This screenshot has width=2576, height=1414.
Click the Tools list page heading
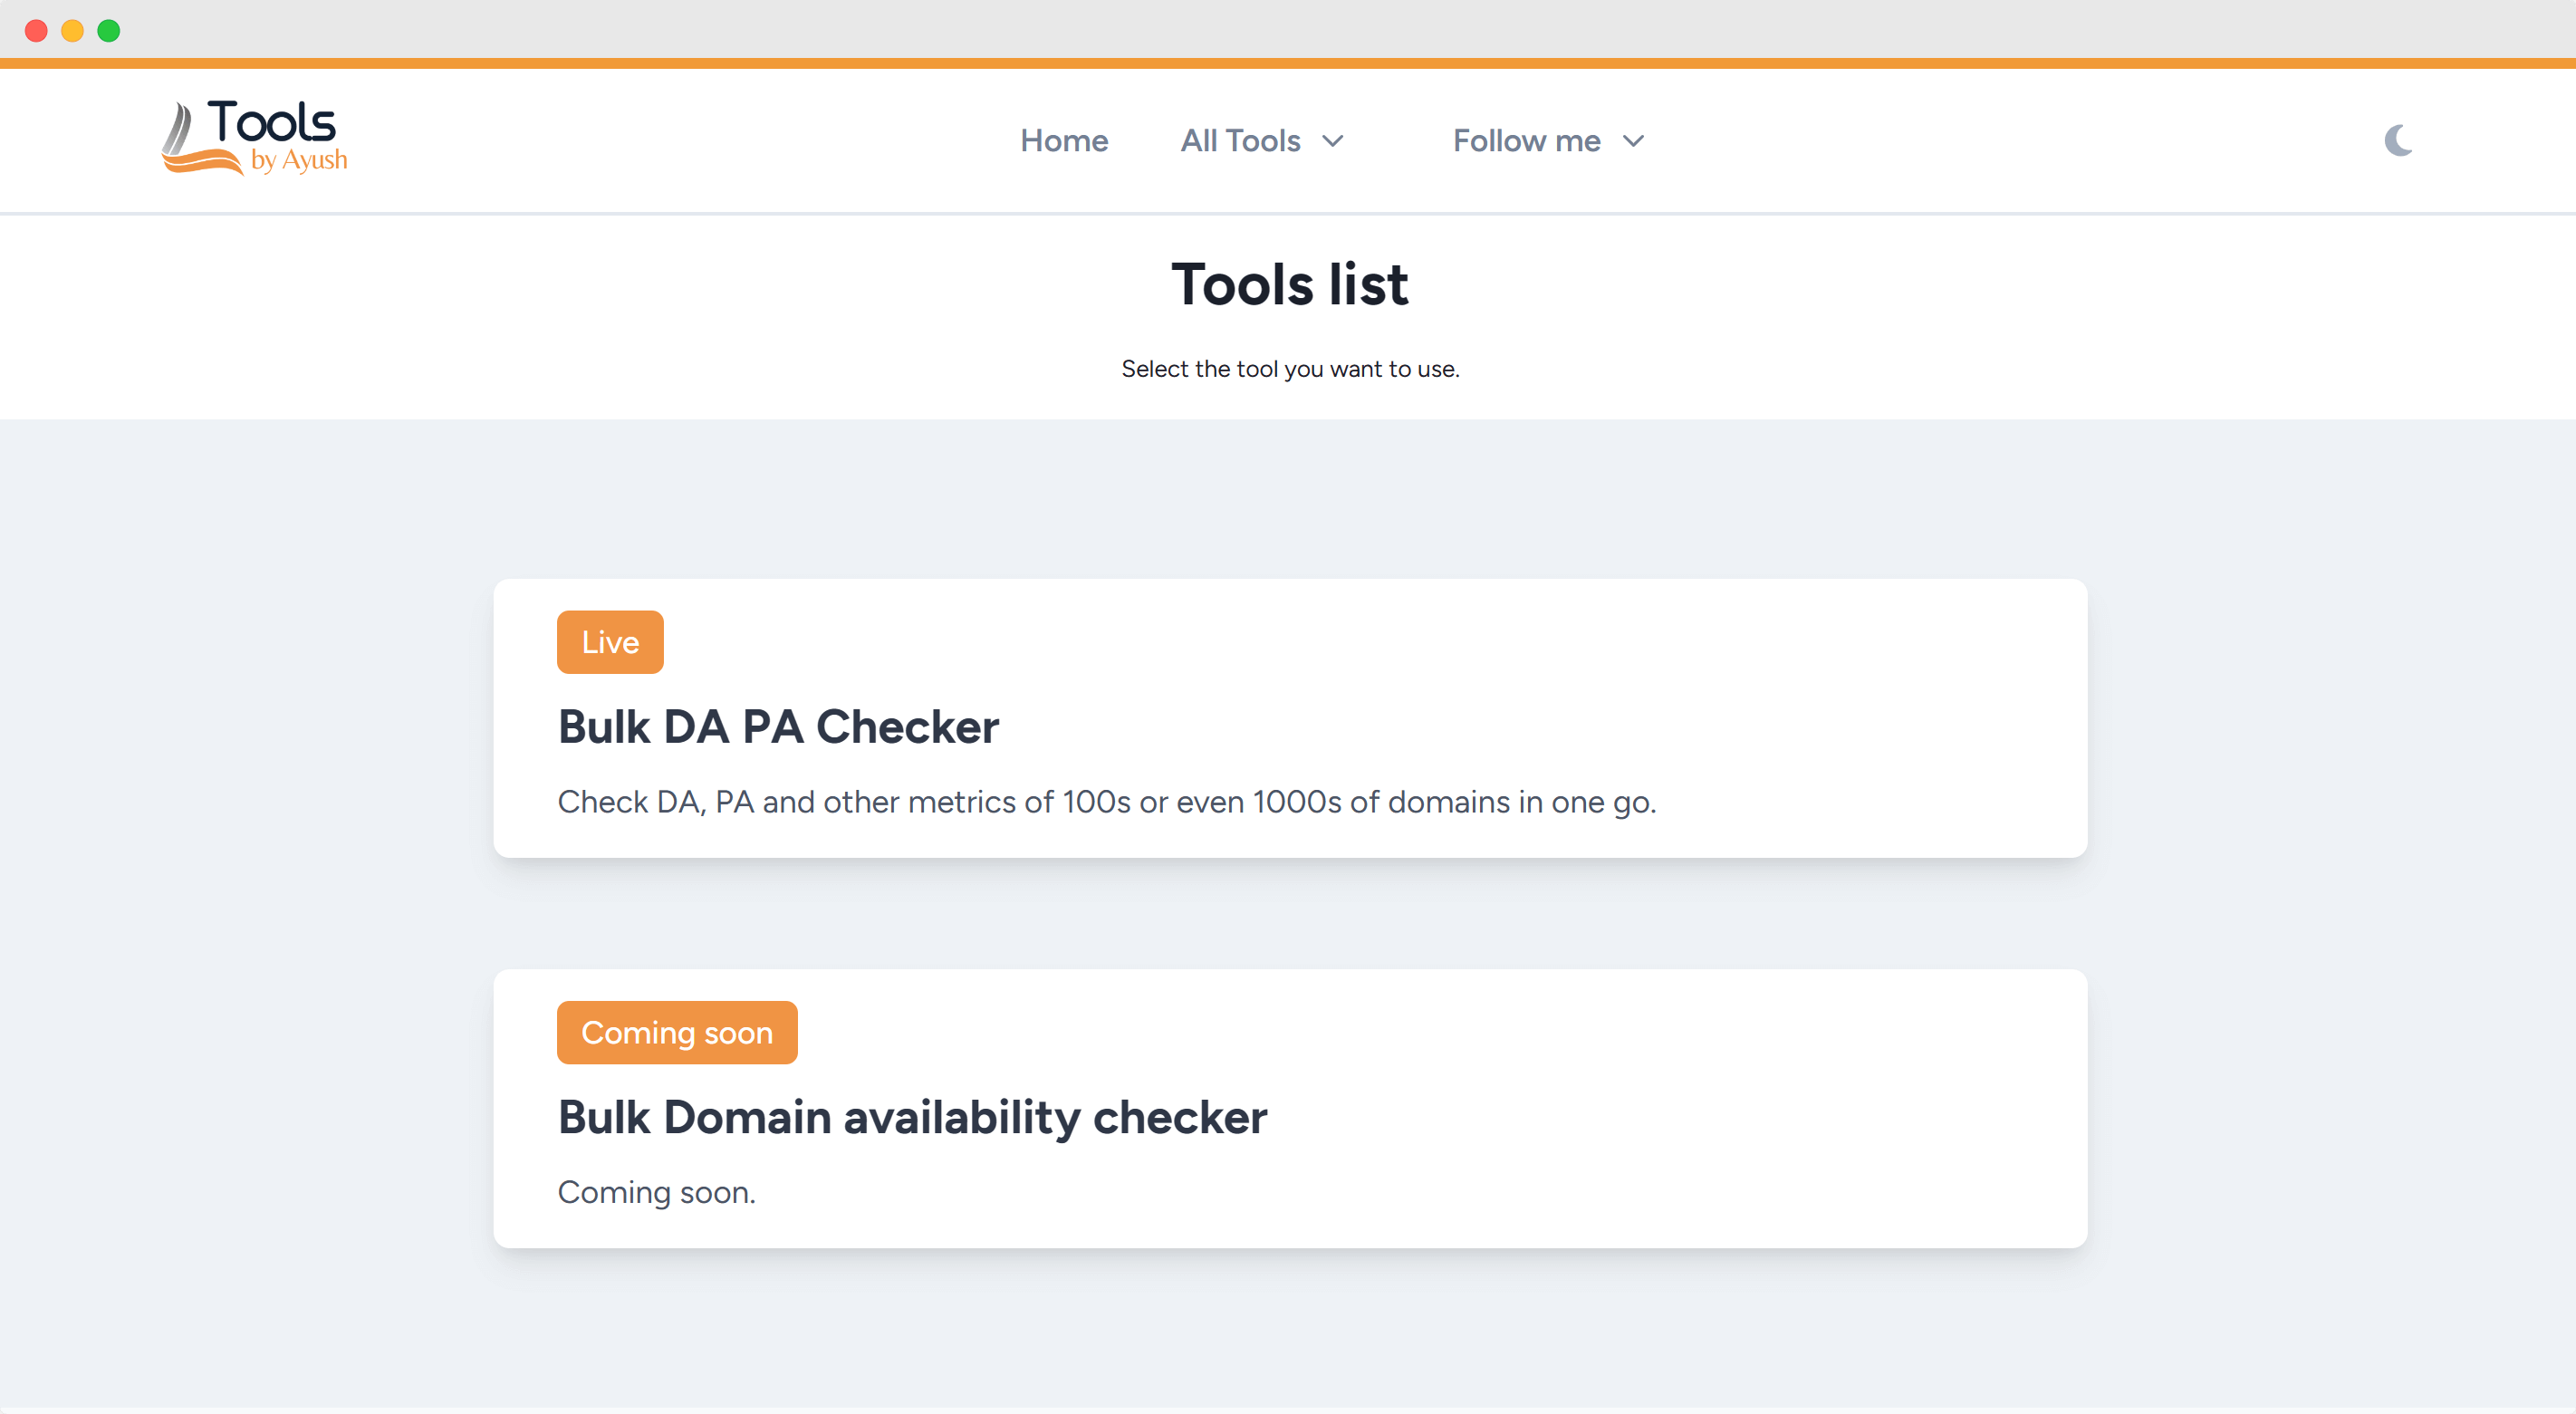click(x=1290, y=285)
